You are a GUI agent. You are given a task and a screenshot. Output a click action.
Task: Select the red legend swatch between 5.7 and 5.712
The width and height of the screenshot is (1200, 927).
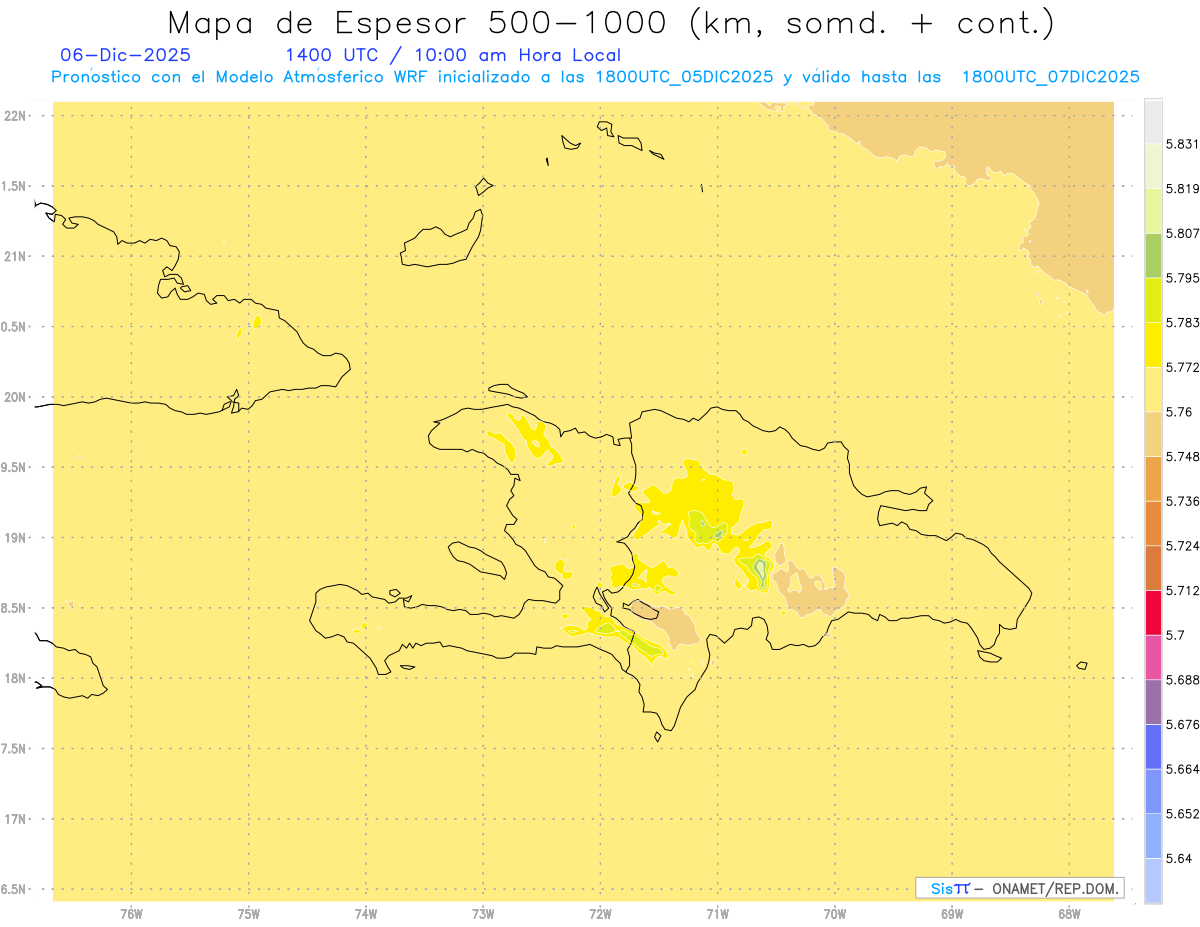point(1153,612)
